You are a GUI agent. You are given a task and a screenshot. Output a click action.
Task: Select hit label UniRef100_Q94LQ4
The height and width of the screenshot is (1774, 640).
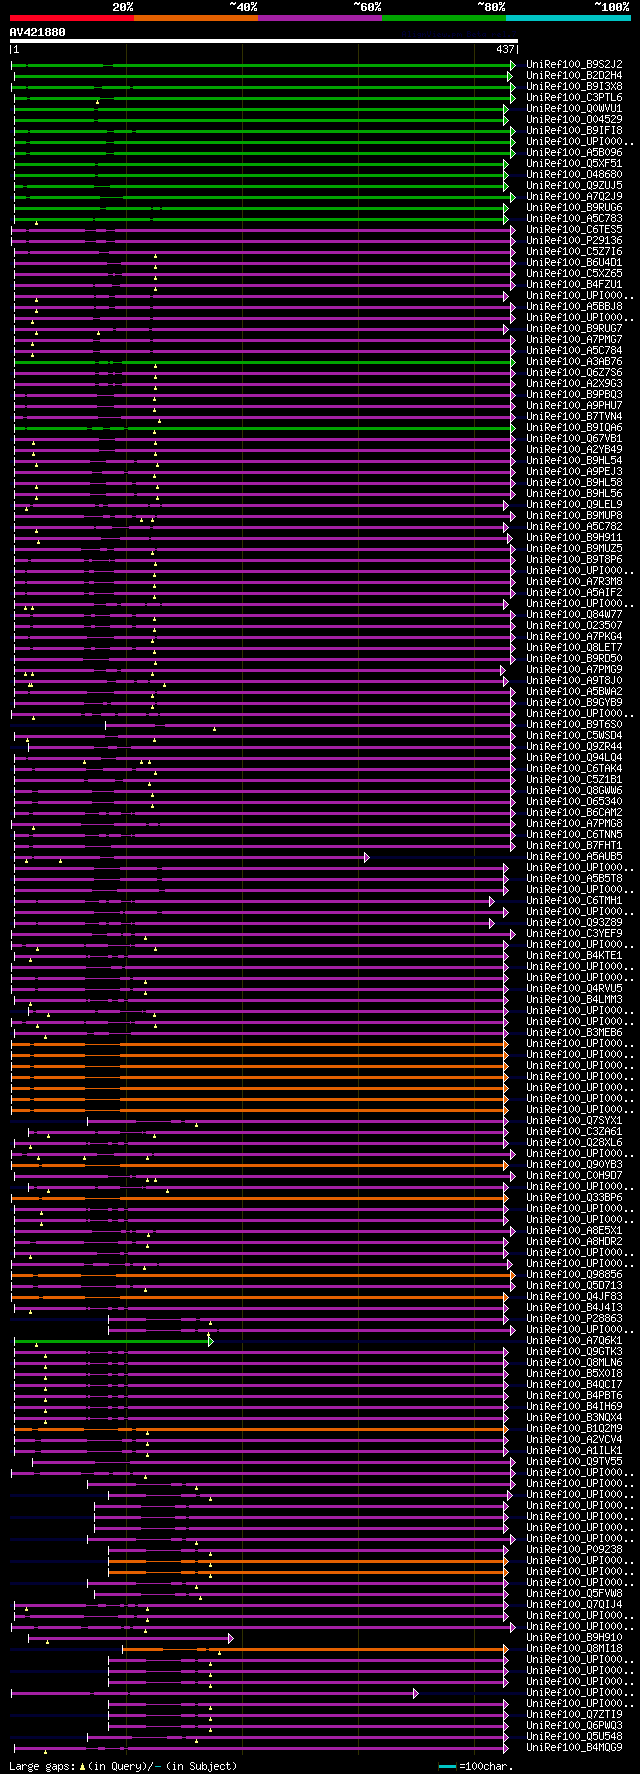(574, 757)
